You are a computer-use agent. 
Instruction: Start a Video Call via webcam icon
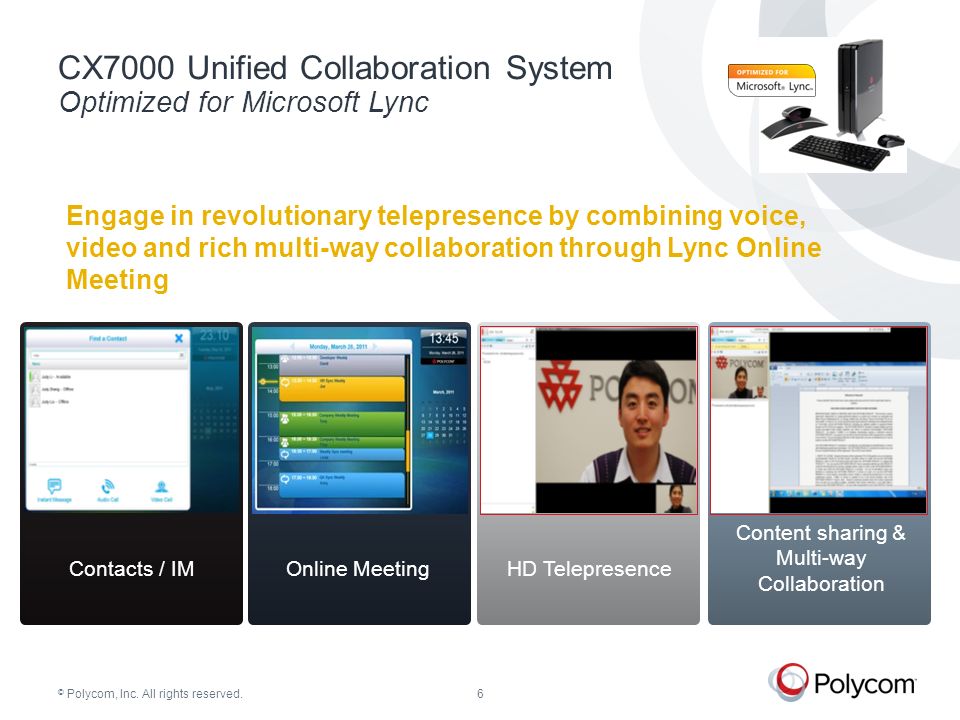click(162, 487)
